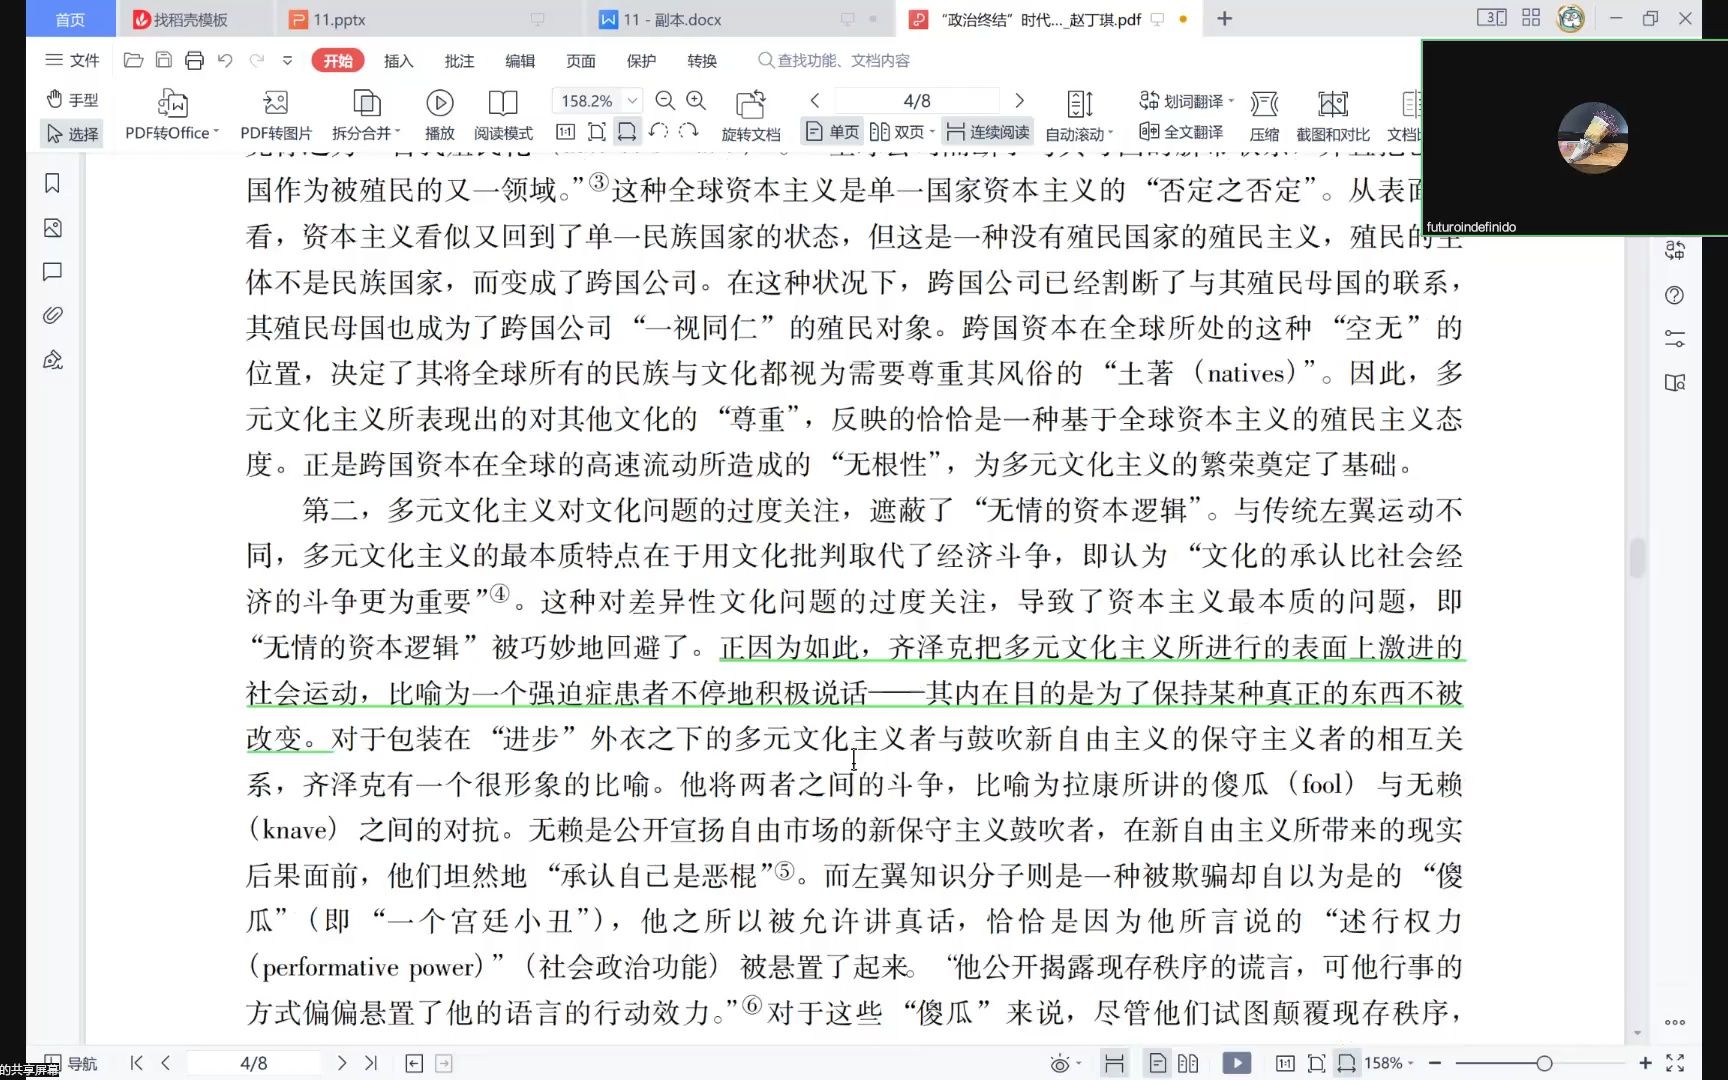Jump to last page in status bar
1728x1080 pixels.
coord(371,1063)
